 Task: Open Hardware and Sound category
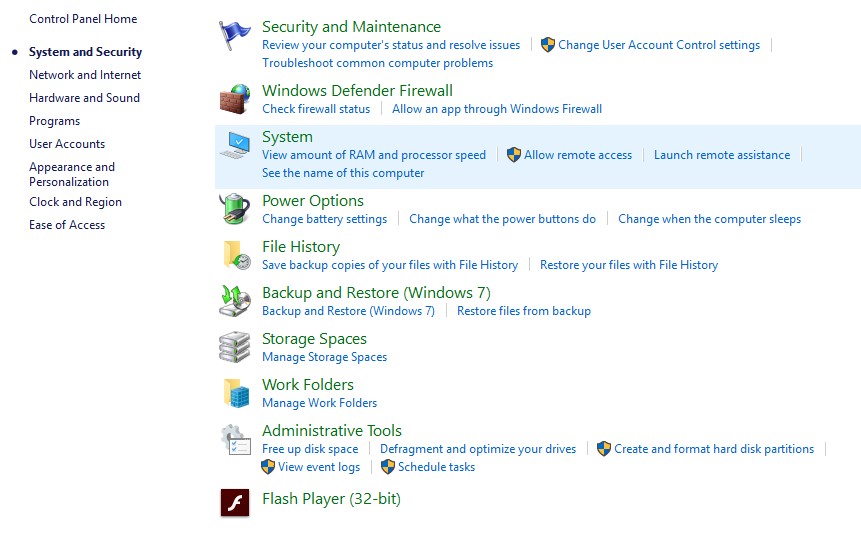[x=84, y=98]
